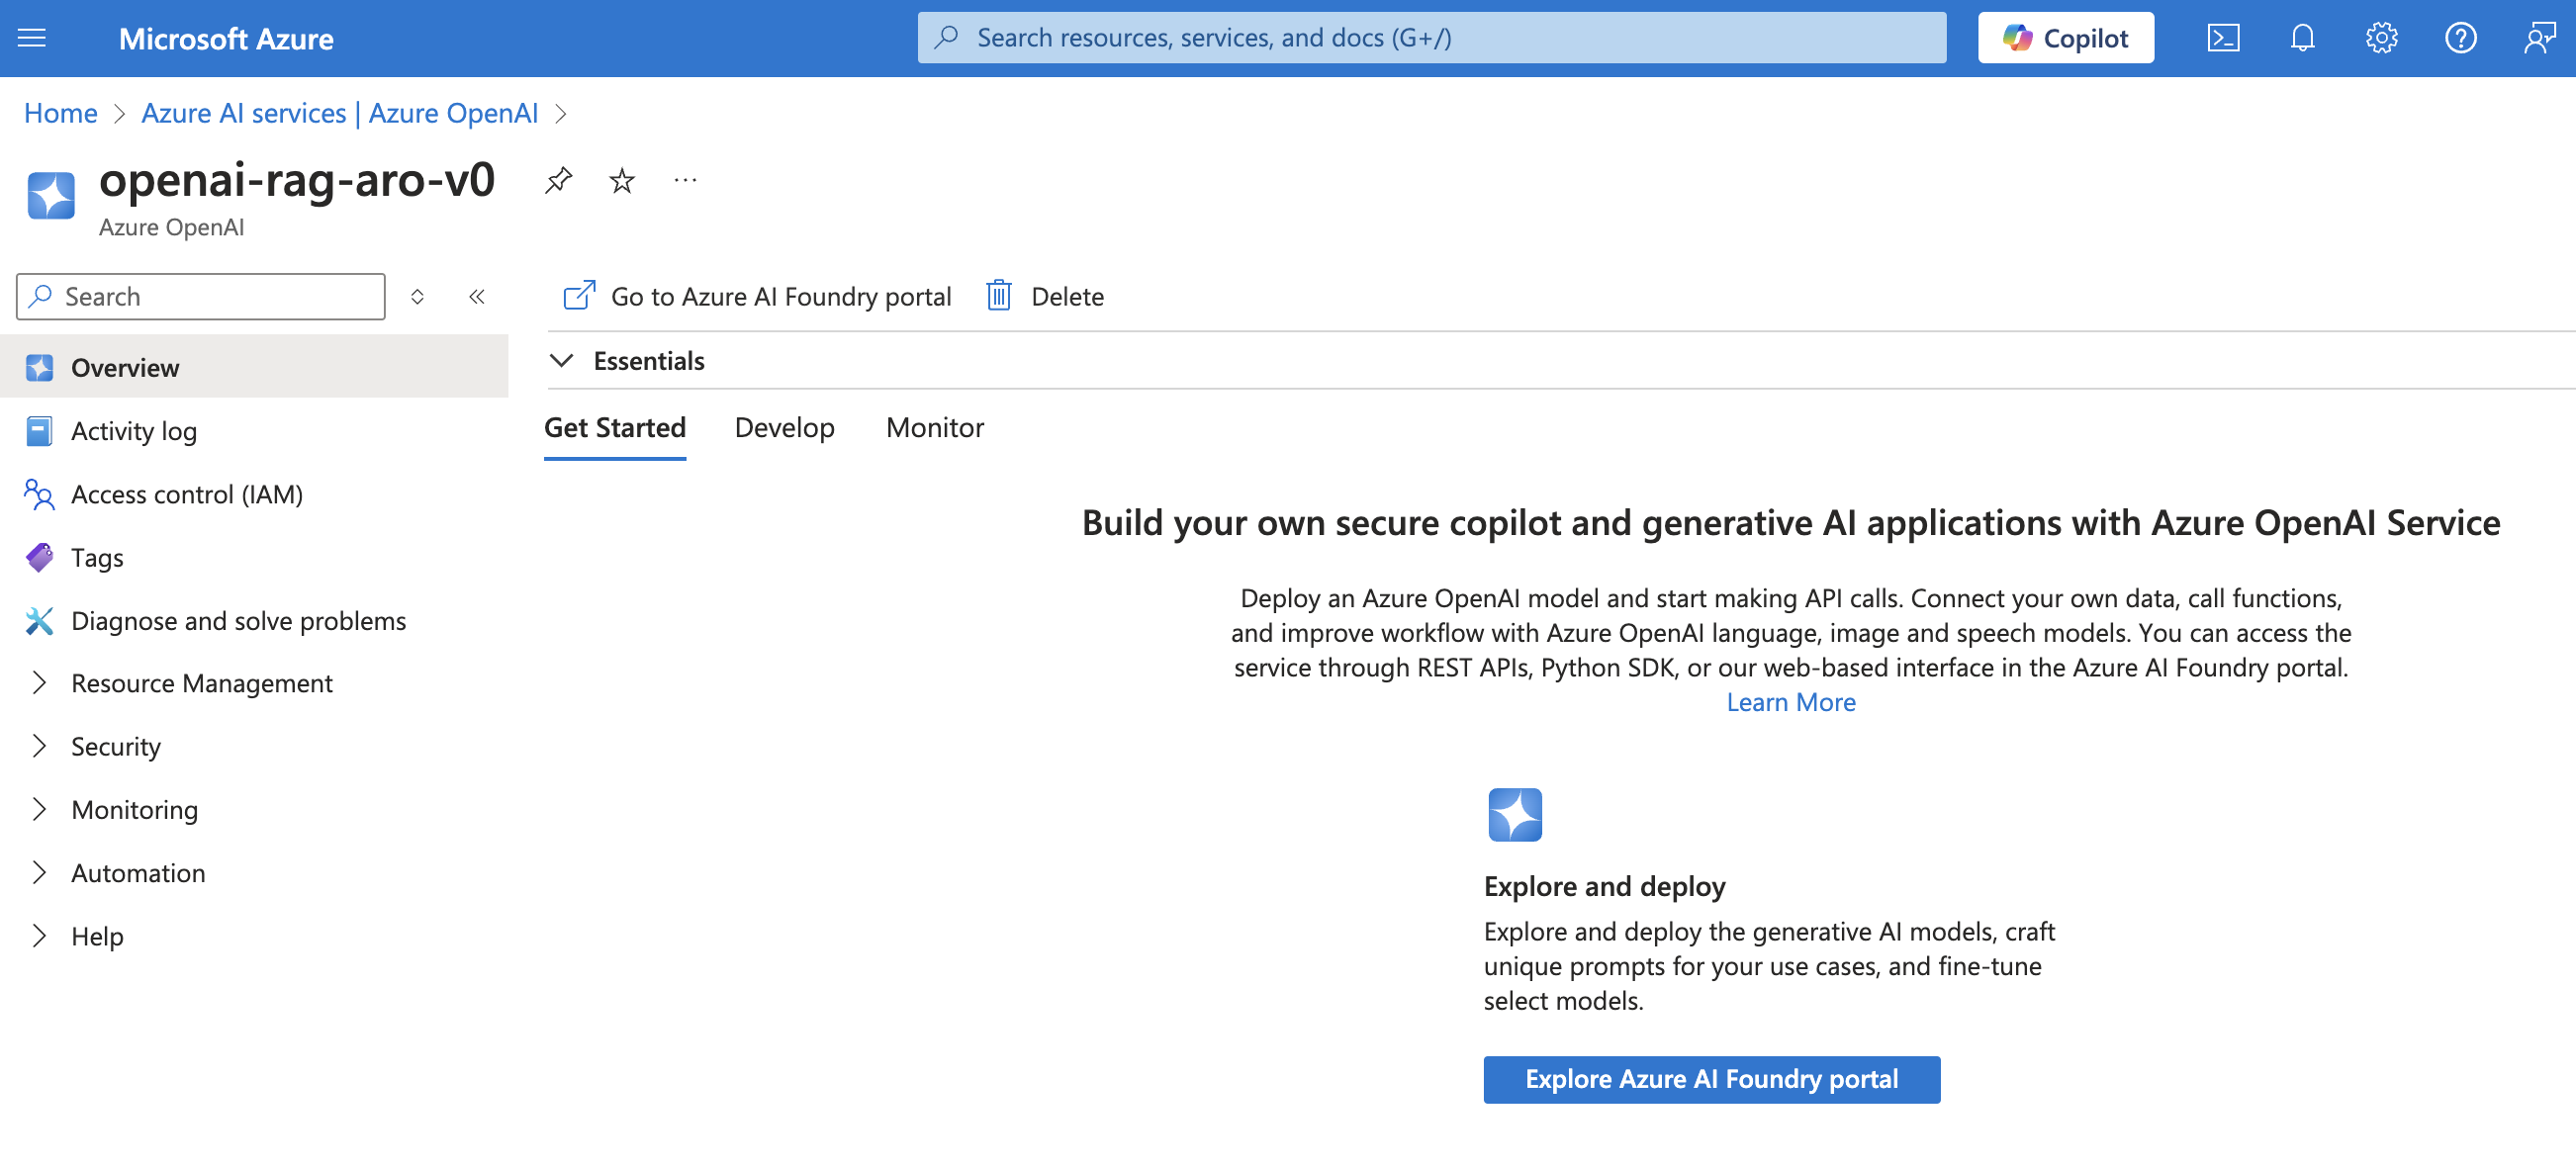Collapse the Essentials section
This screenshot has width=2576, height=1167.
tap(561, 360)
